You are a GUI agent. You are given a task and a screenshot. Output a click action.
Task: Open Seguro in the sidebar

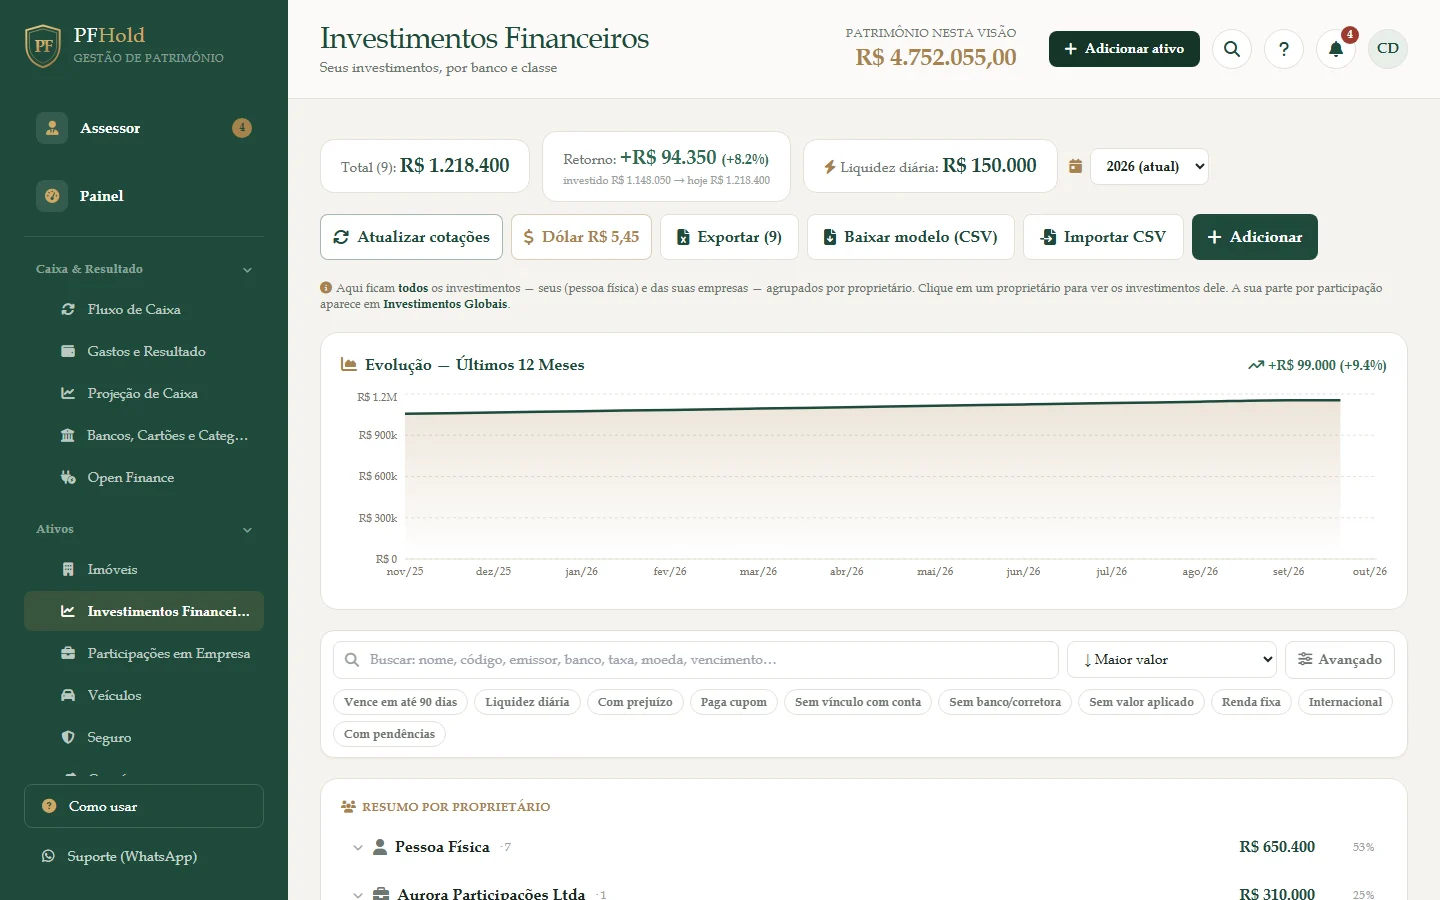144,738
